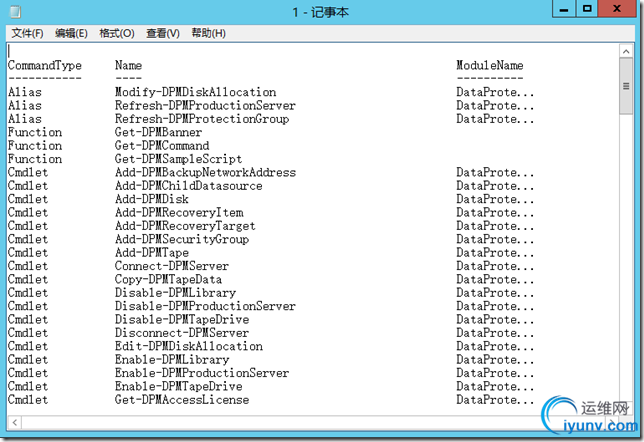Close the Notepad window

click(617, 9)
